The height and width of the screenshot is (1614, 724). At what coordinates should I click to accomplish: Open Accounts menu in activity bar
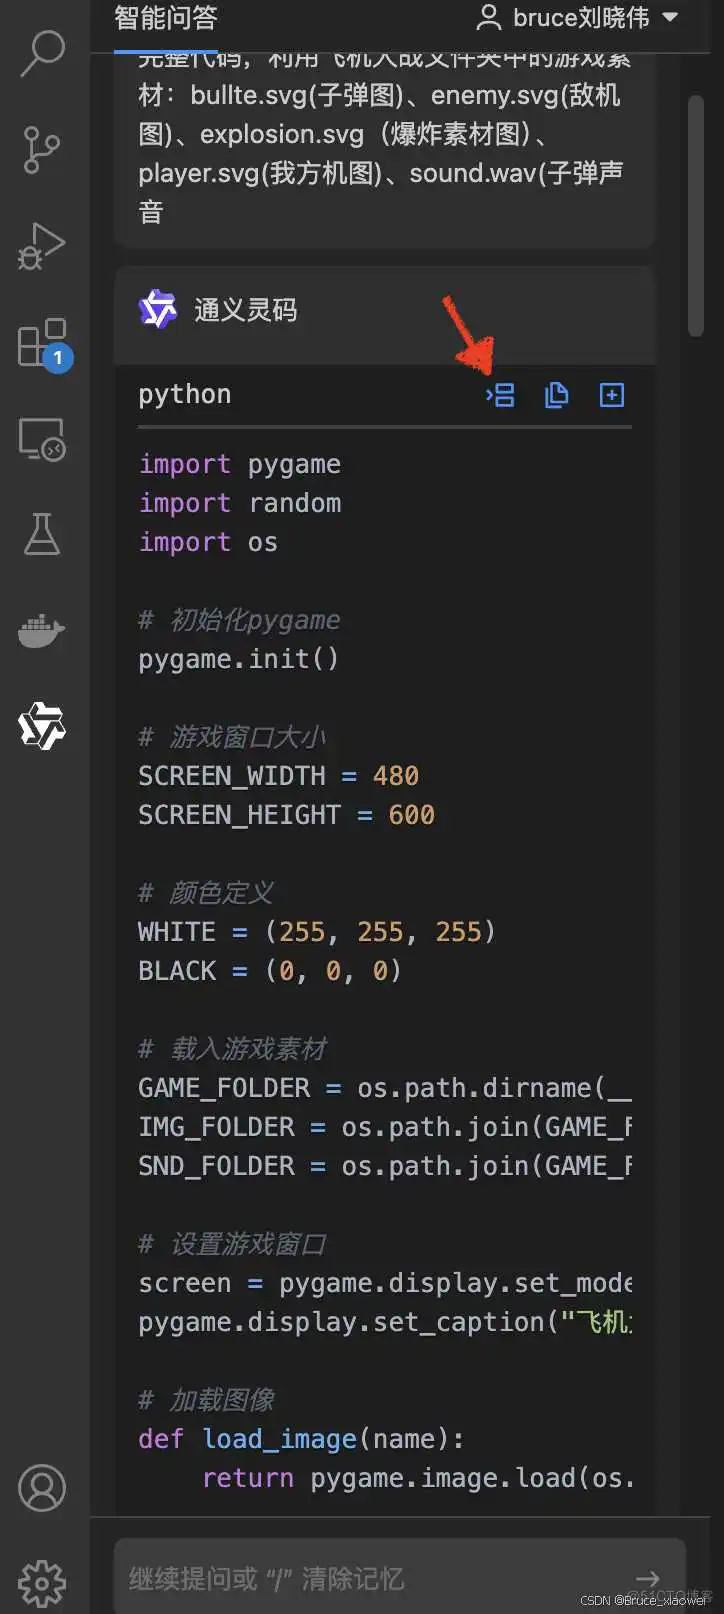pyautogui.click(x=42, y=1488)
